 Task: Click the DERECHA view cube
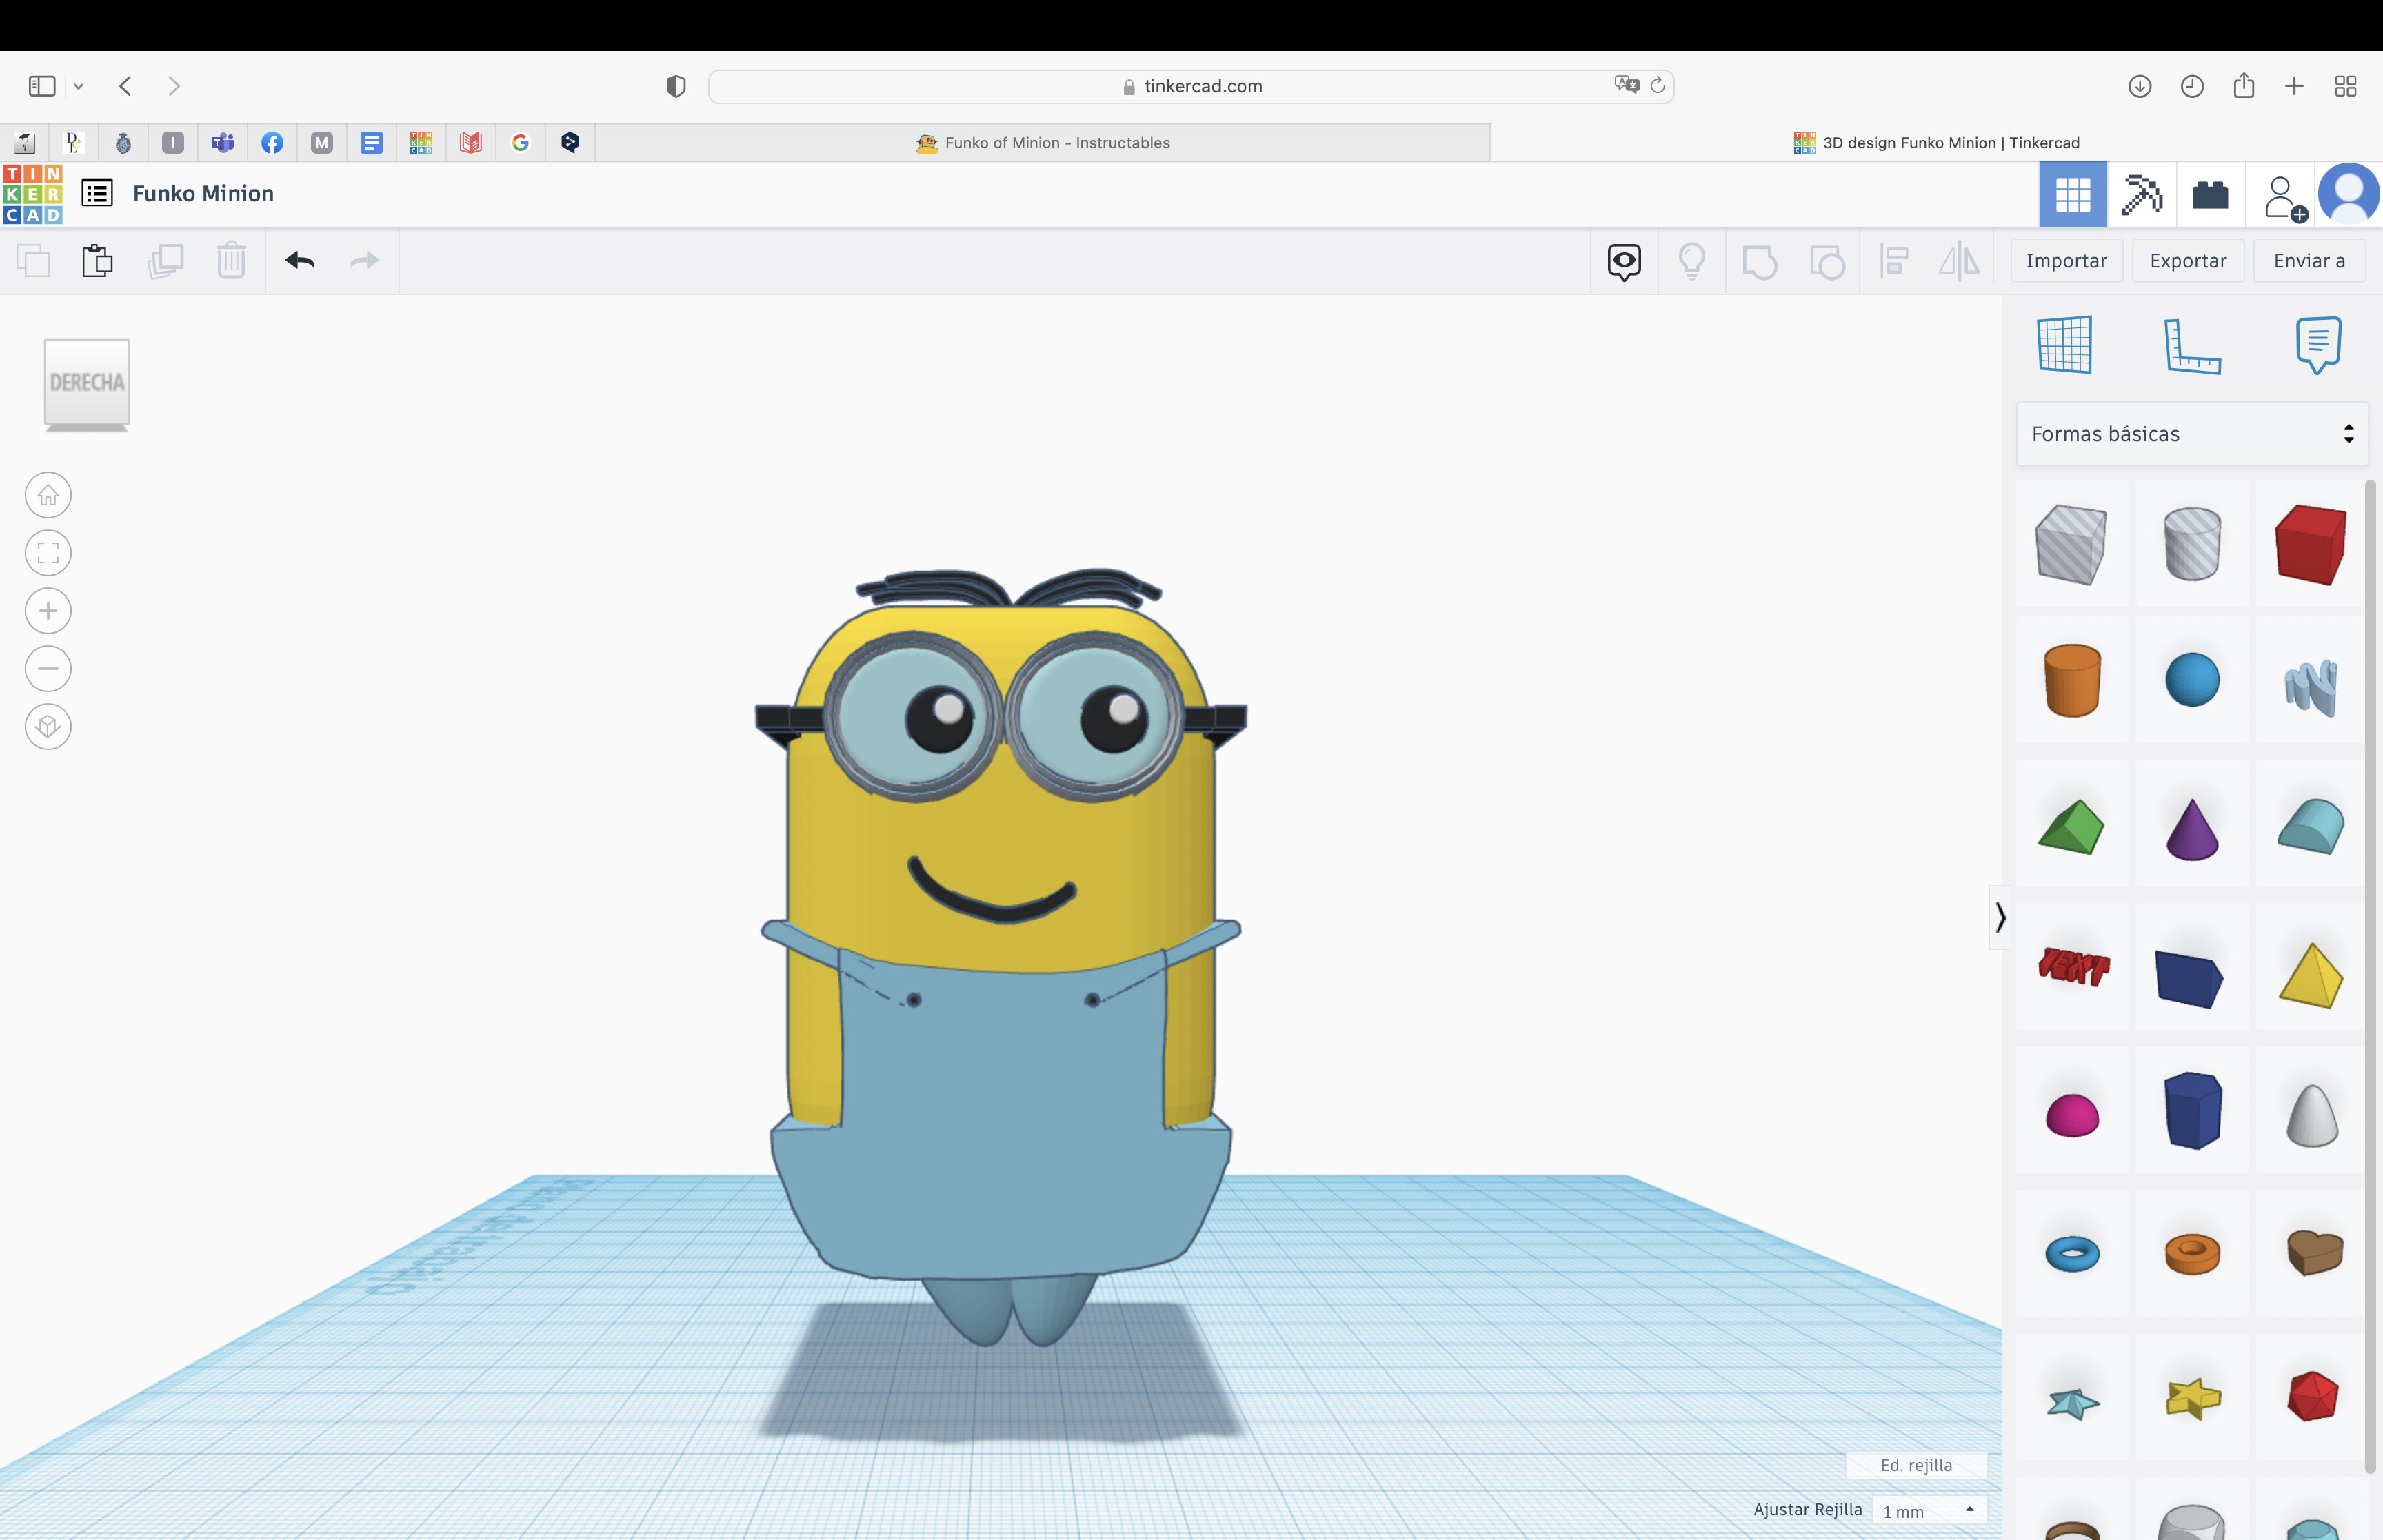click(x=87, y=384)
